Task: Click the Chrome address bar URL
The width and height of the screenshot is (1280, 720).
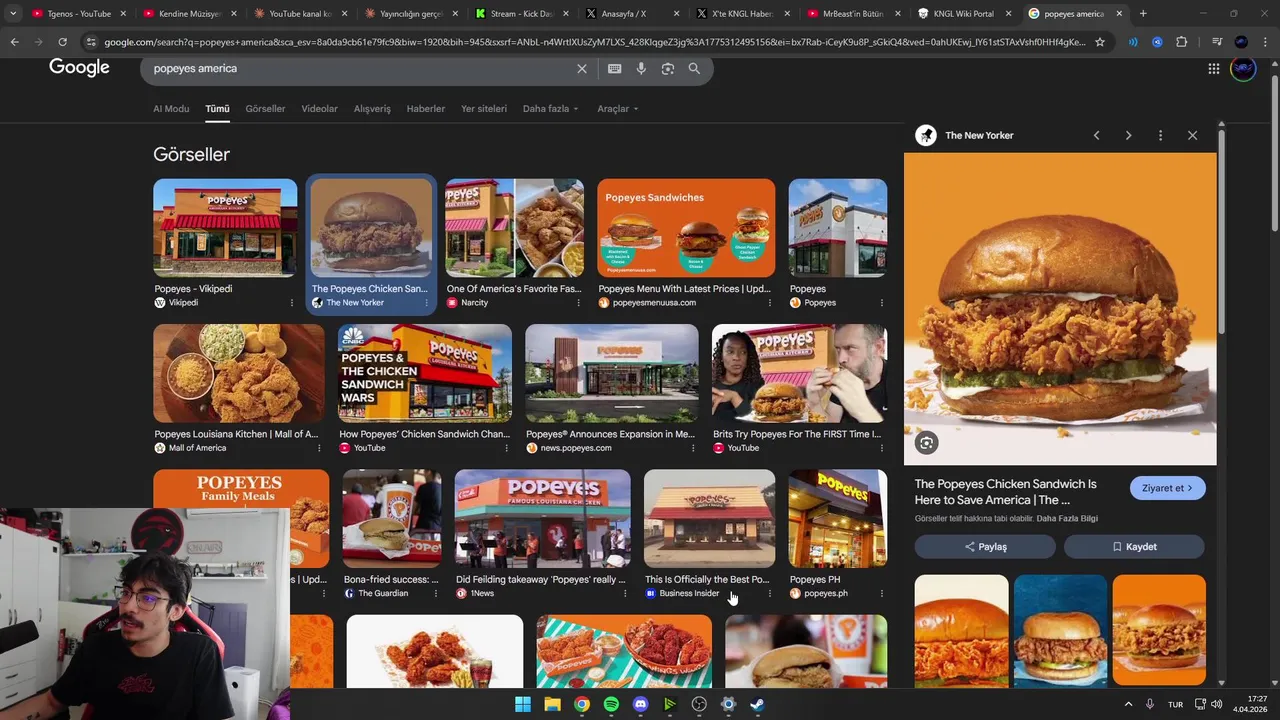Action: 594,42
